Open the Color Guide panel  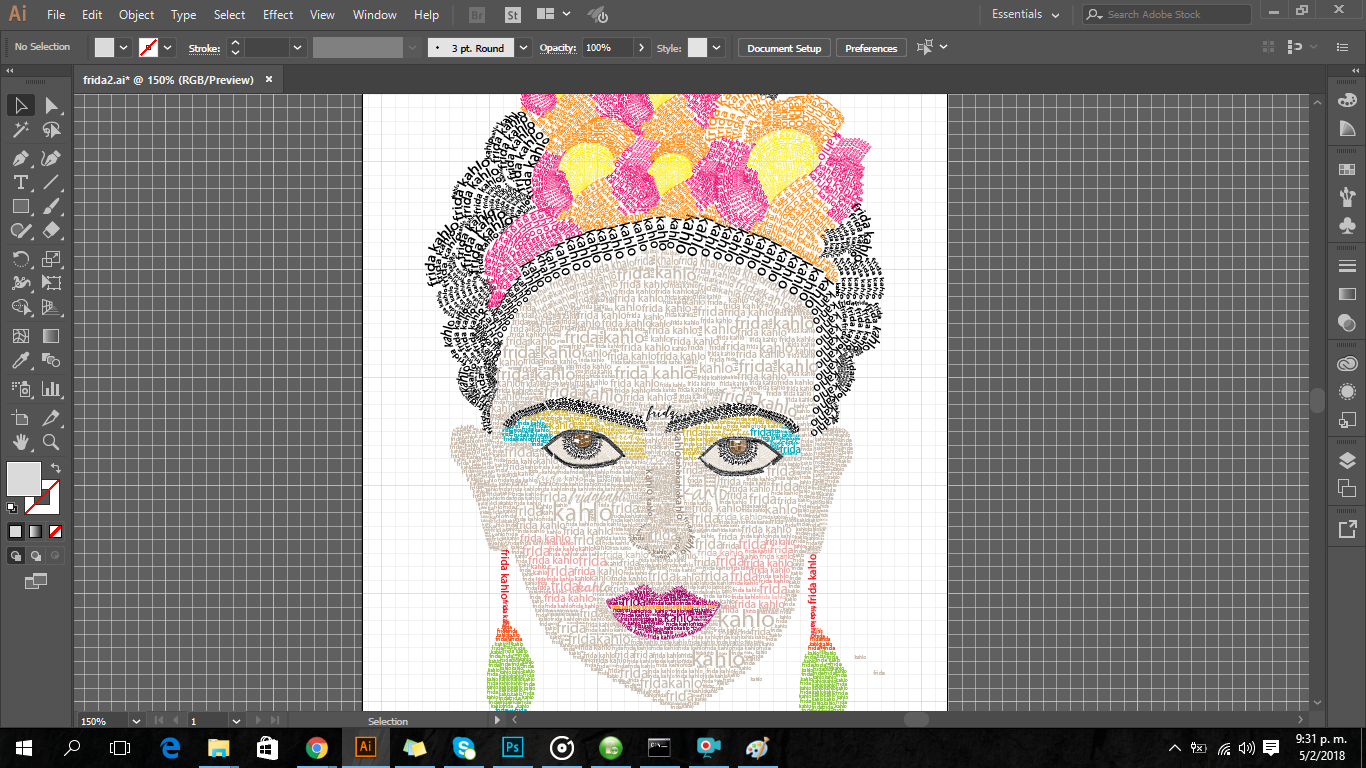(x=1347, y=128)
